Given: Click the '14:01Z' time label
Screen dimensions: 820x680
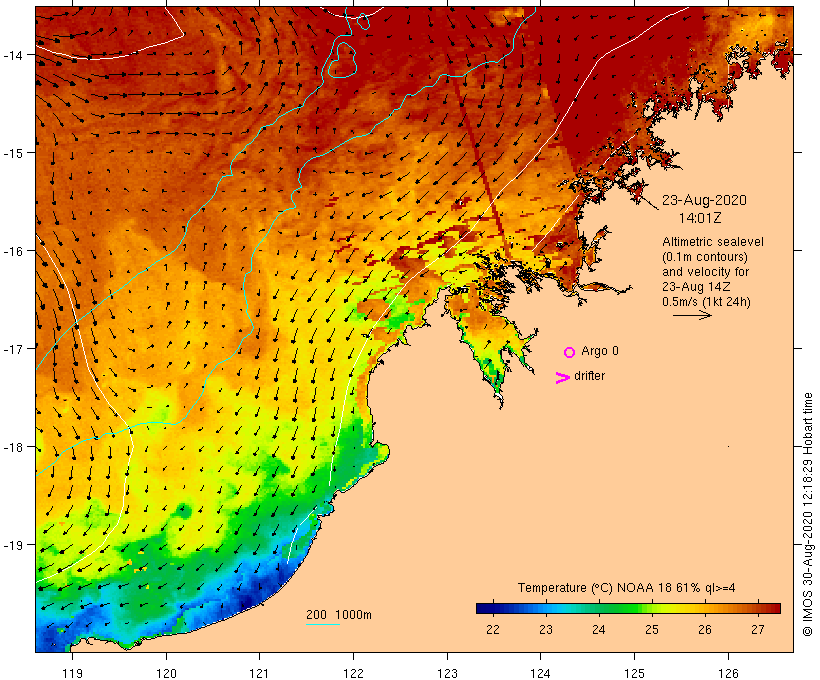Looking at the screenshot, I should tap(700, 218).
